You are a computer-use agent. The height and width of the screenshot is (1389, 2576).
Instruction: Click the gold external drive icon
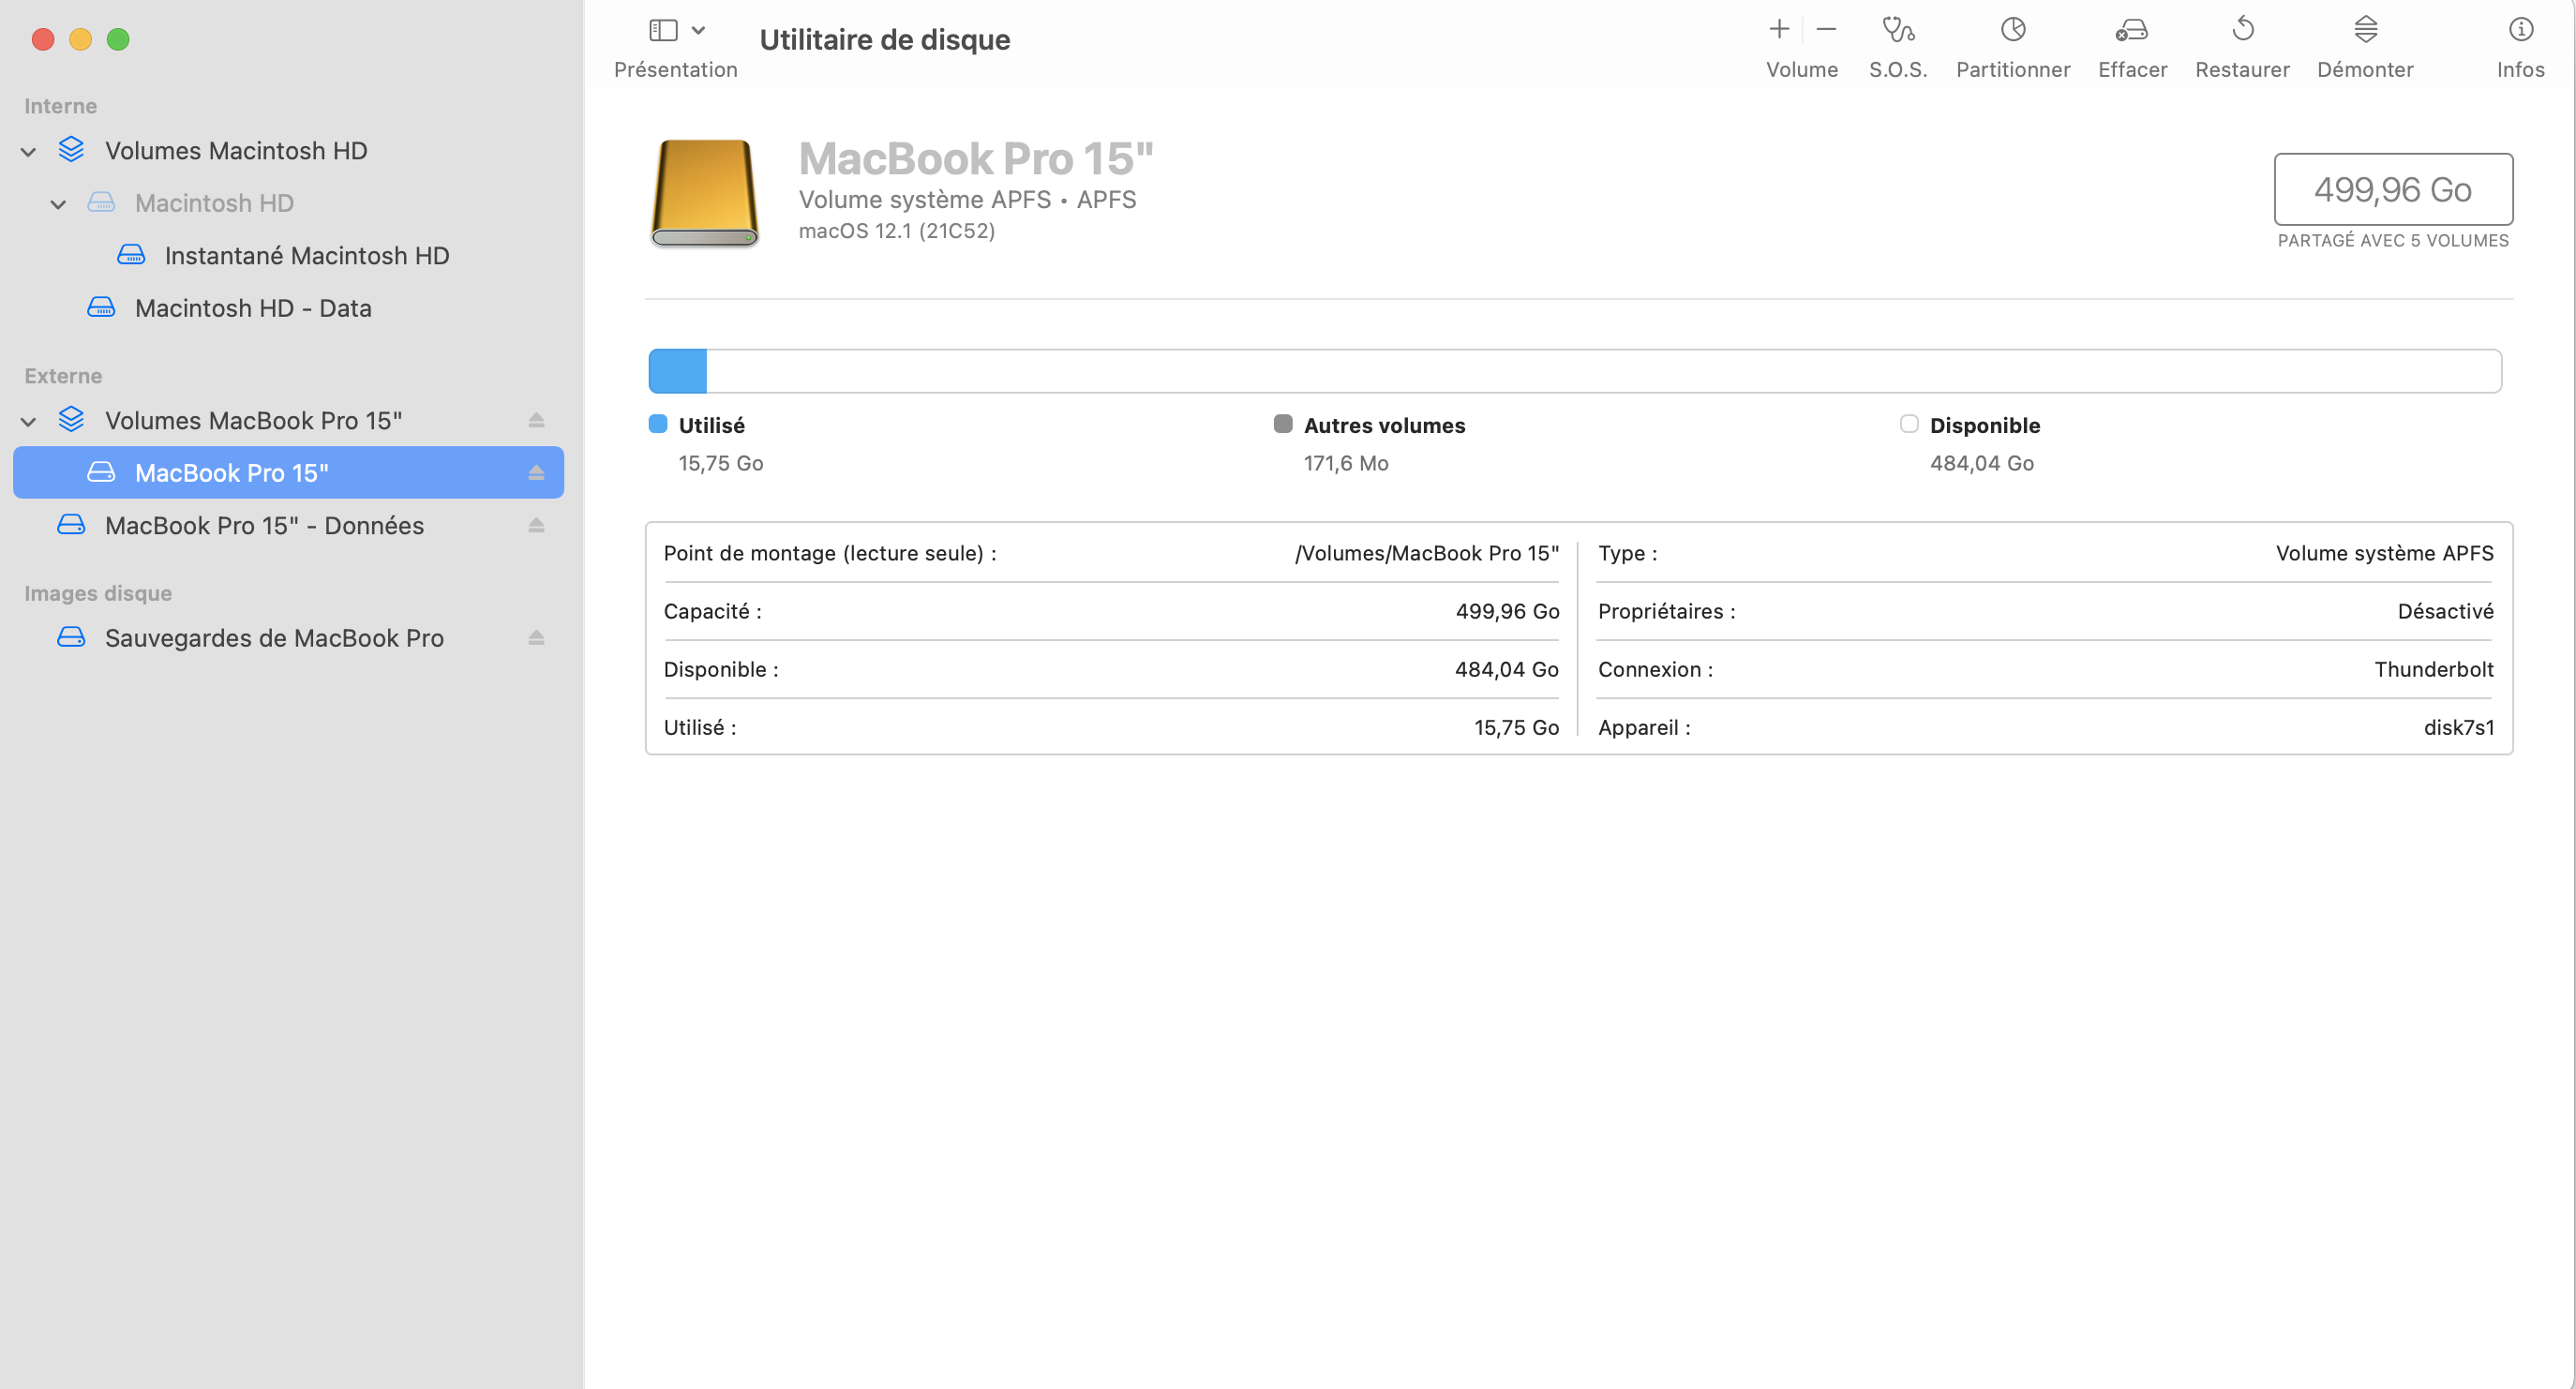704,192
